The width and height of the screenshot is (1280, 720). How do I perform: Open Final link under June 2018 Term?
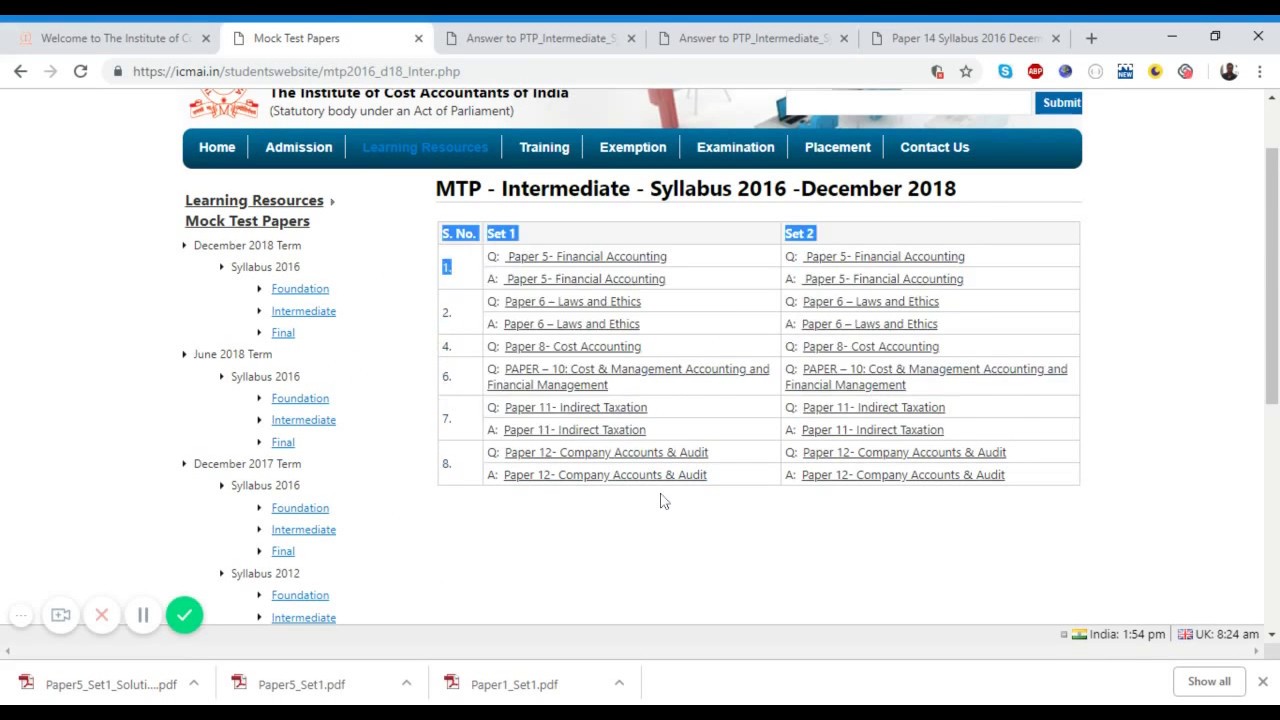[x=283, y=442]
